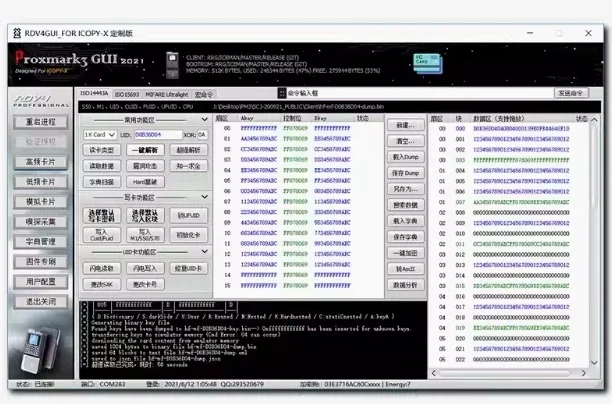
Task: Click the 知一求全 button
Action: pyautogui.click(x=189, y=166)
